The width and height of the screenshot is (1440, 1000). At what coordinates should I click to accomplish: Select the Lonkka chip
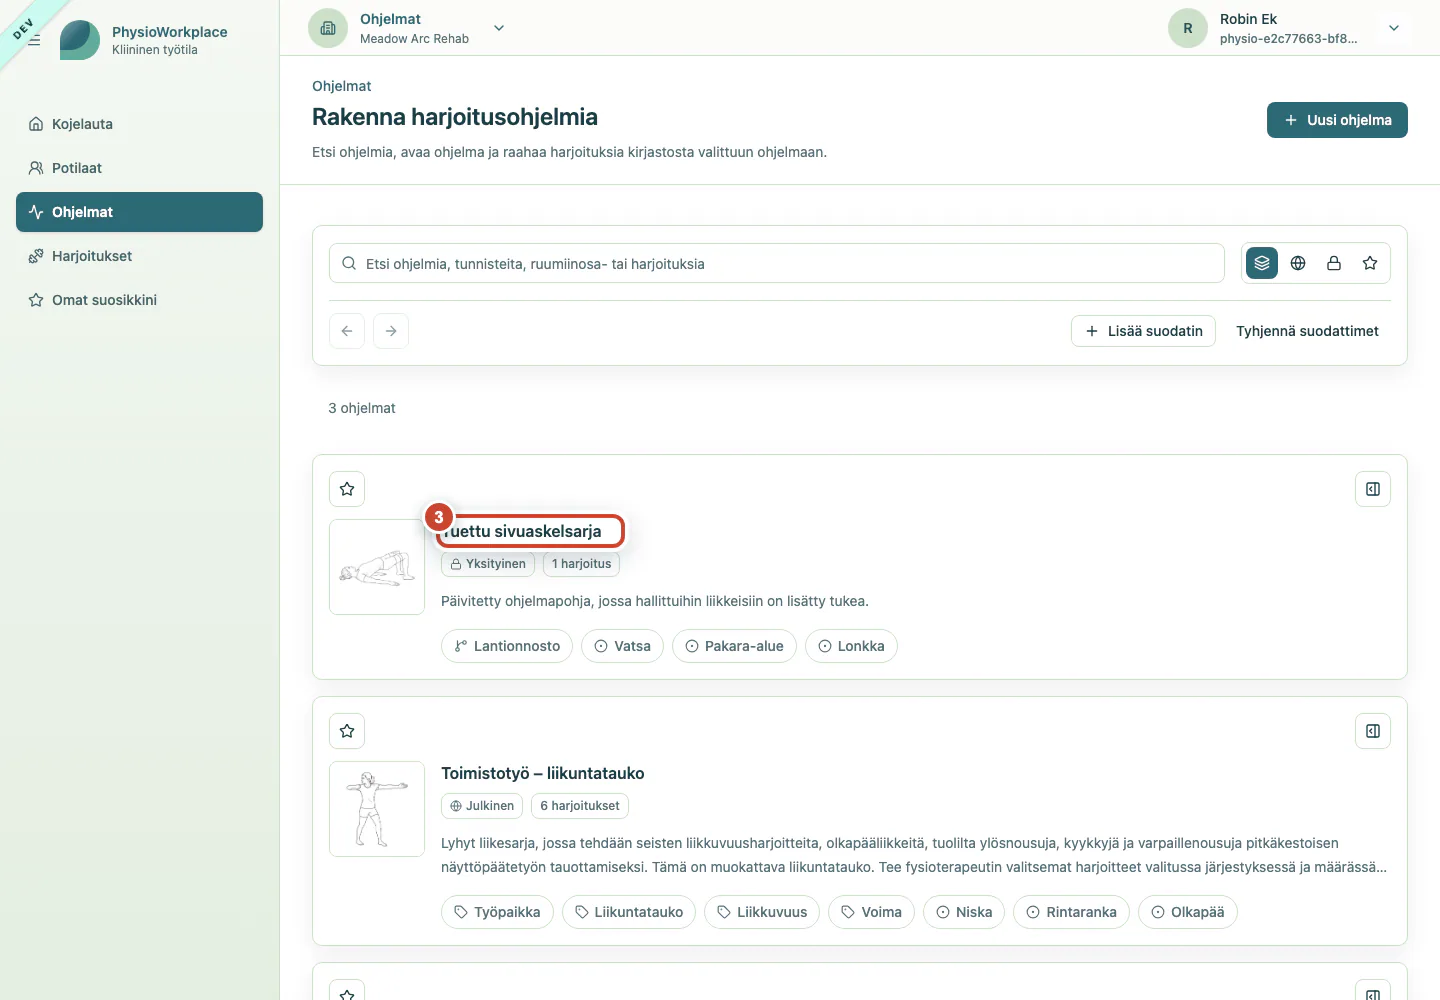pyautogui.click(x=851, y=646)
